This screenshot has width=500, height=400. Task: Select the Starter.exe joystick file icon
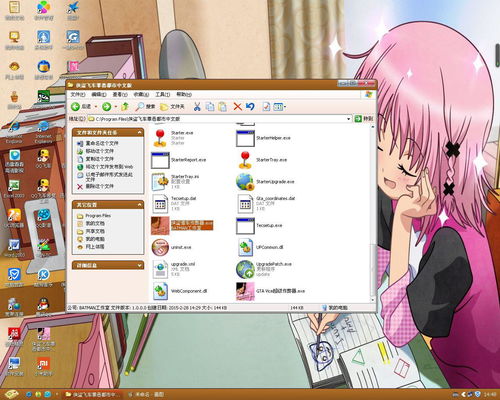pos(160,138)
